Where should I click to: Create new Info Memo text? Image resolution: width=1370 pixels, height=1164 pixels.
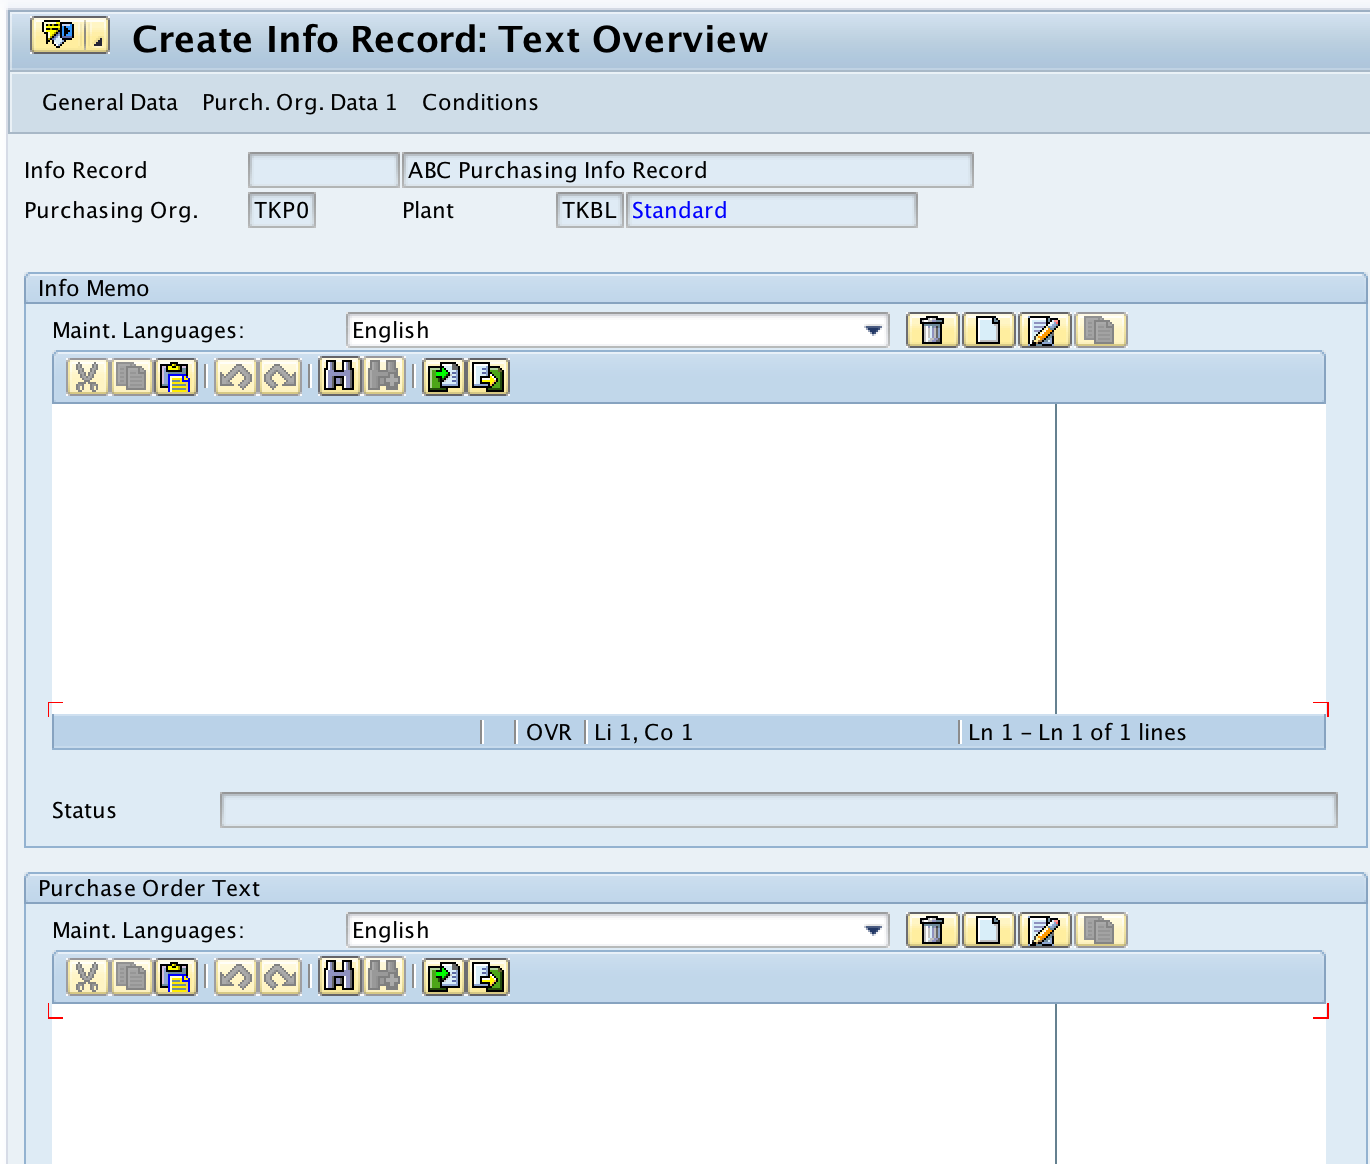click(x=988, y=330)
